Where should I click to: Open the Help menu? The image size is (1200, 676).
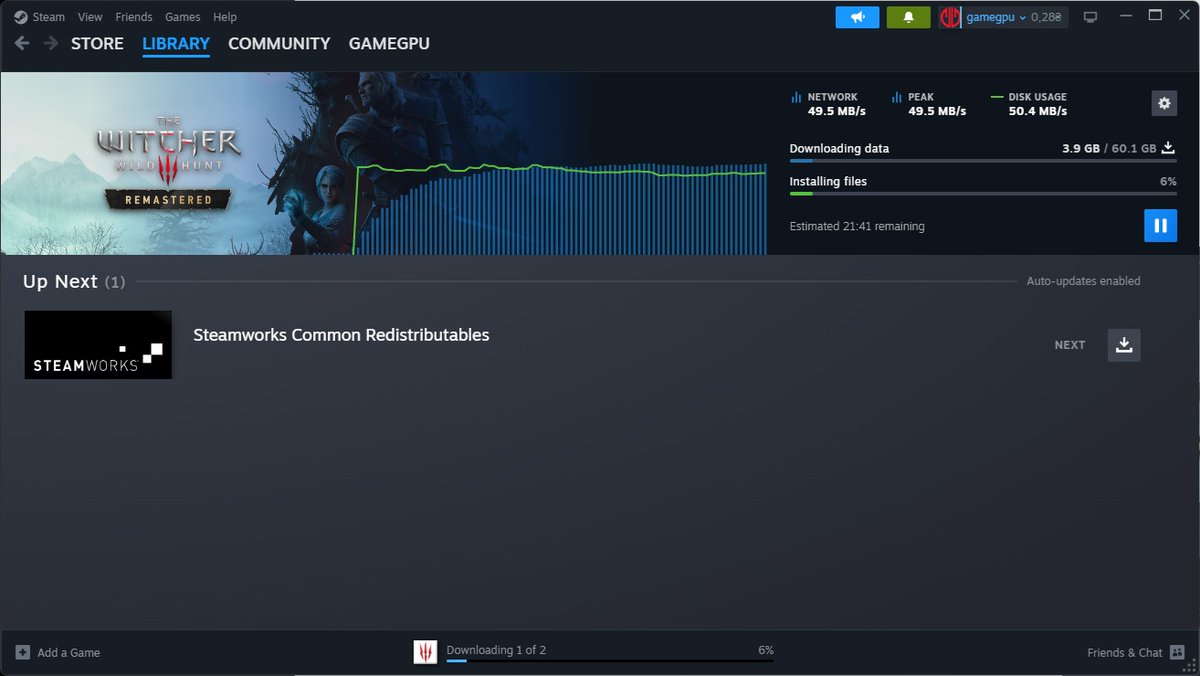click(x=225, y=17)
